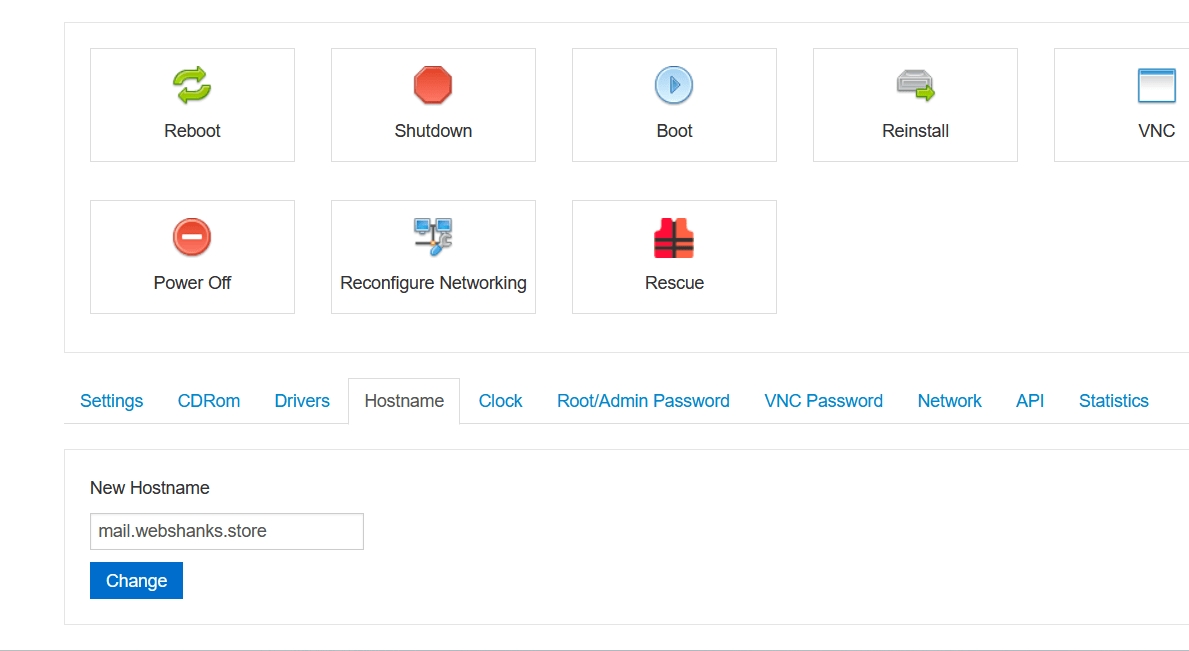
Task: Switch to the API tab
Action: point(1030,401)
